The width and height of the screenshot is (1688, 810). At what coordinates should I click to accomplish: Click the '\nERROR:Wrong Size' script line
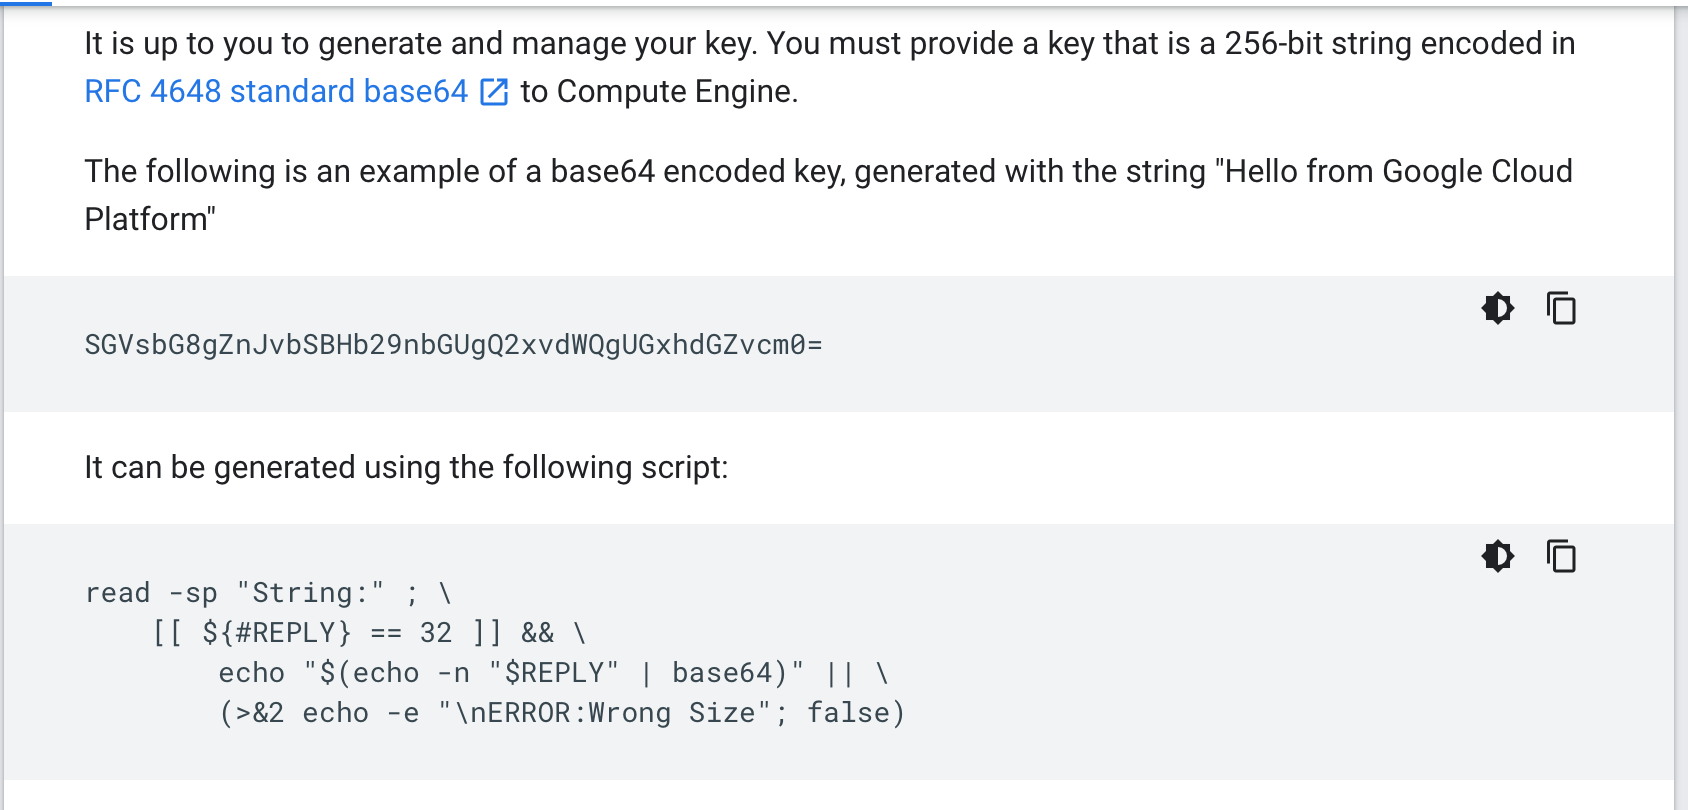pyautogui.click(x=562, y=713)
